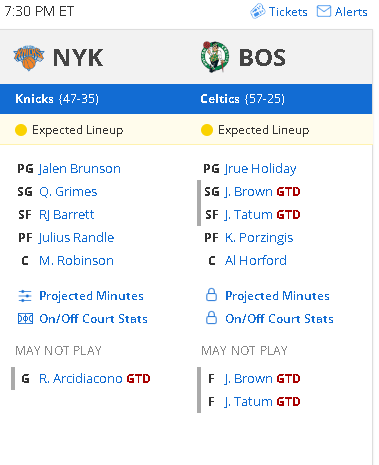Open Jrue Holiday's player page
This screenshot has width=379, height=465.
pyautogui.click(x=260, y=169)
